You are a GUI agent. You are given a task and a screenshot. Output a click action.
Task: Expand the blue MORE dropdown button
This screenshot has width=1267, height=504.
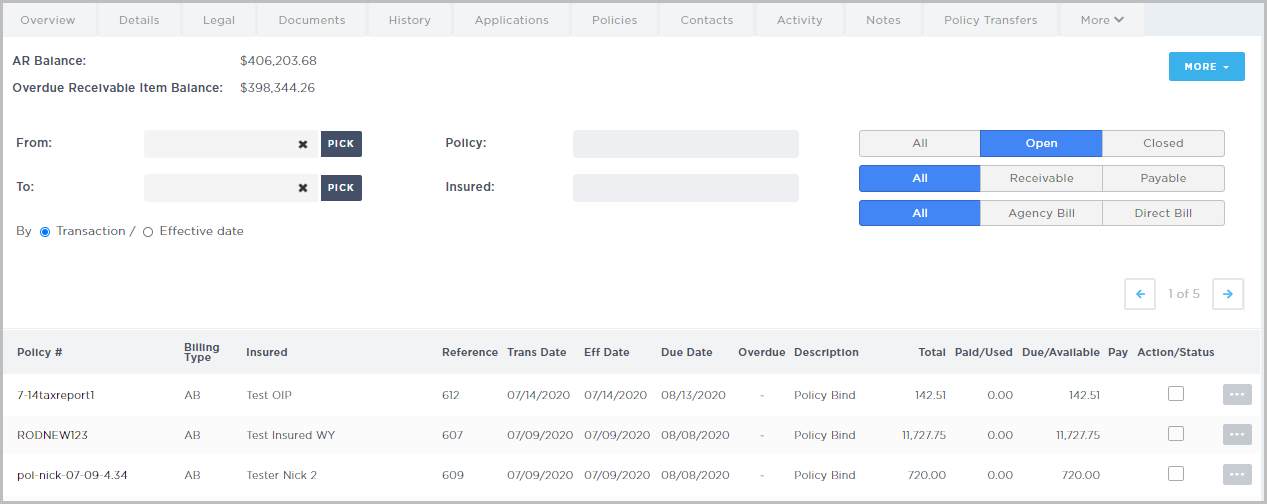pyautogui.click(x=1206, y=67)
